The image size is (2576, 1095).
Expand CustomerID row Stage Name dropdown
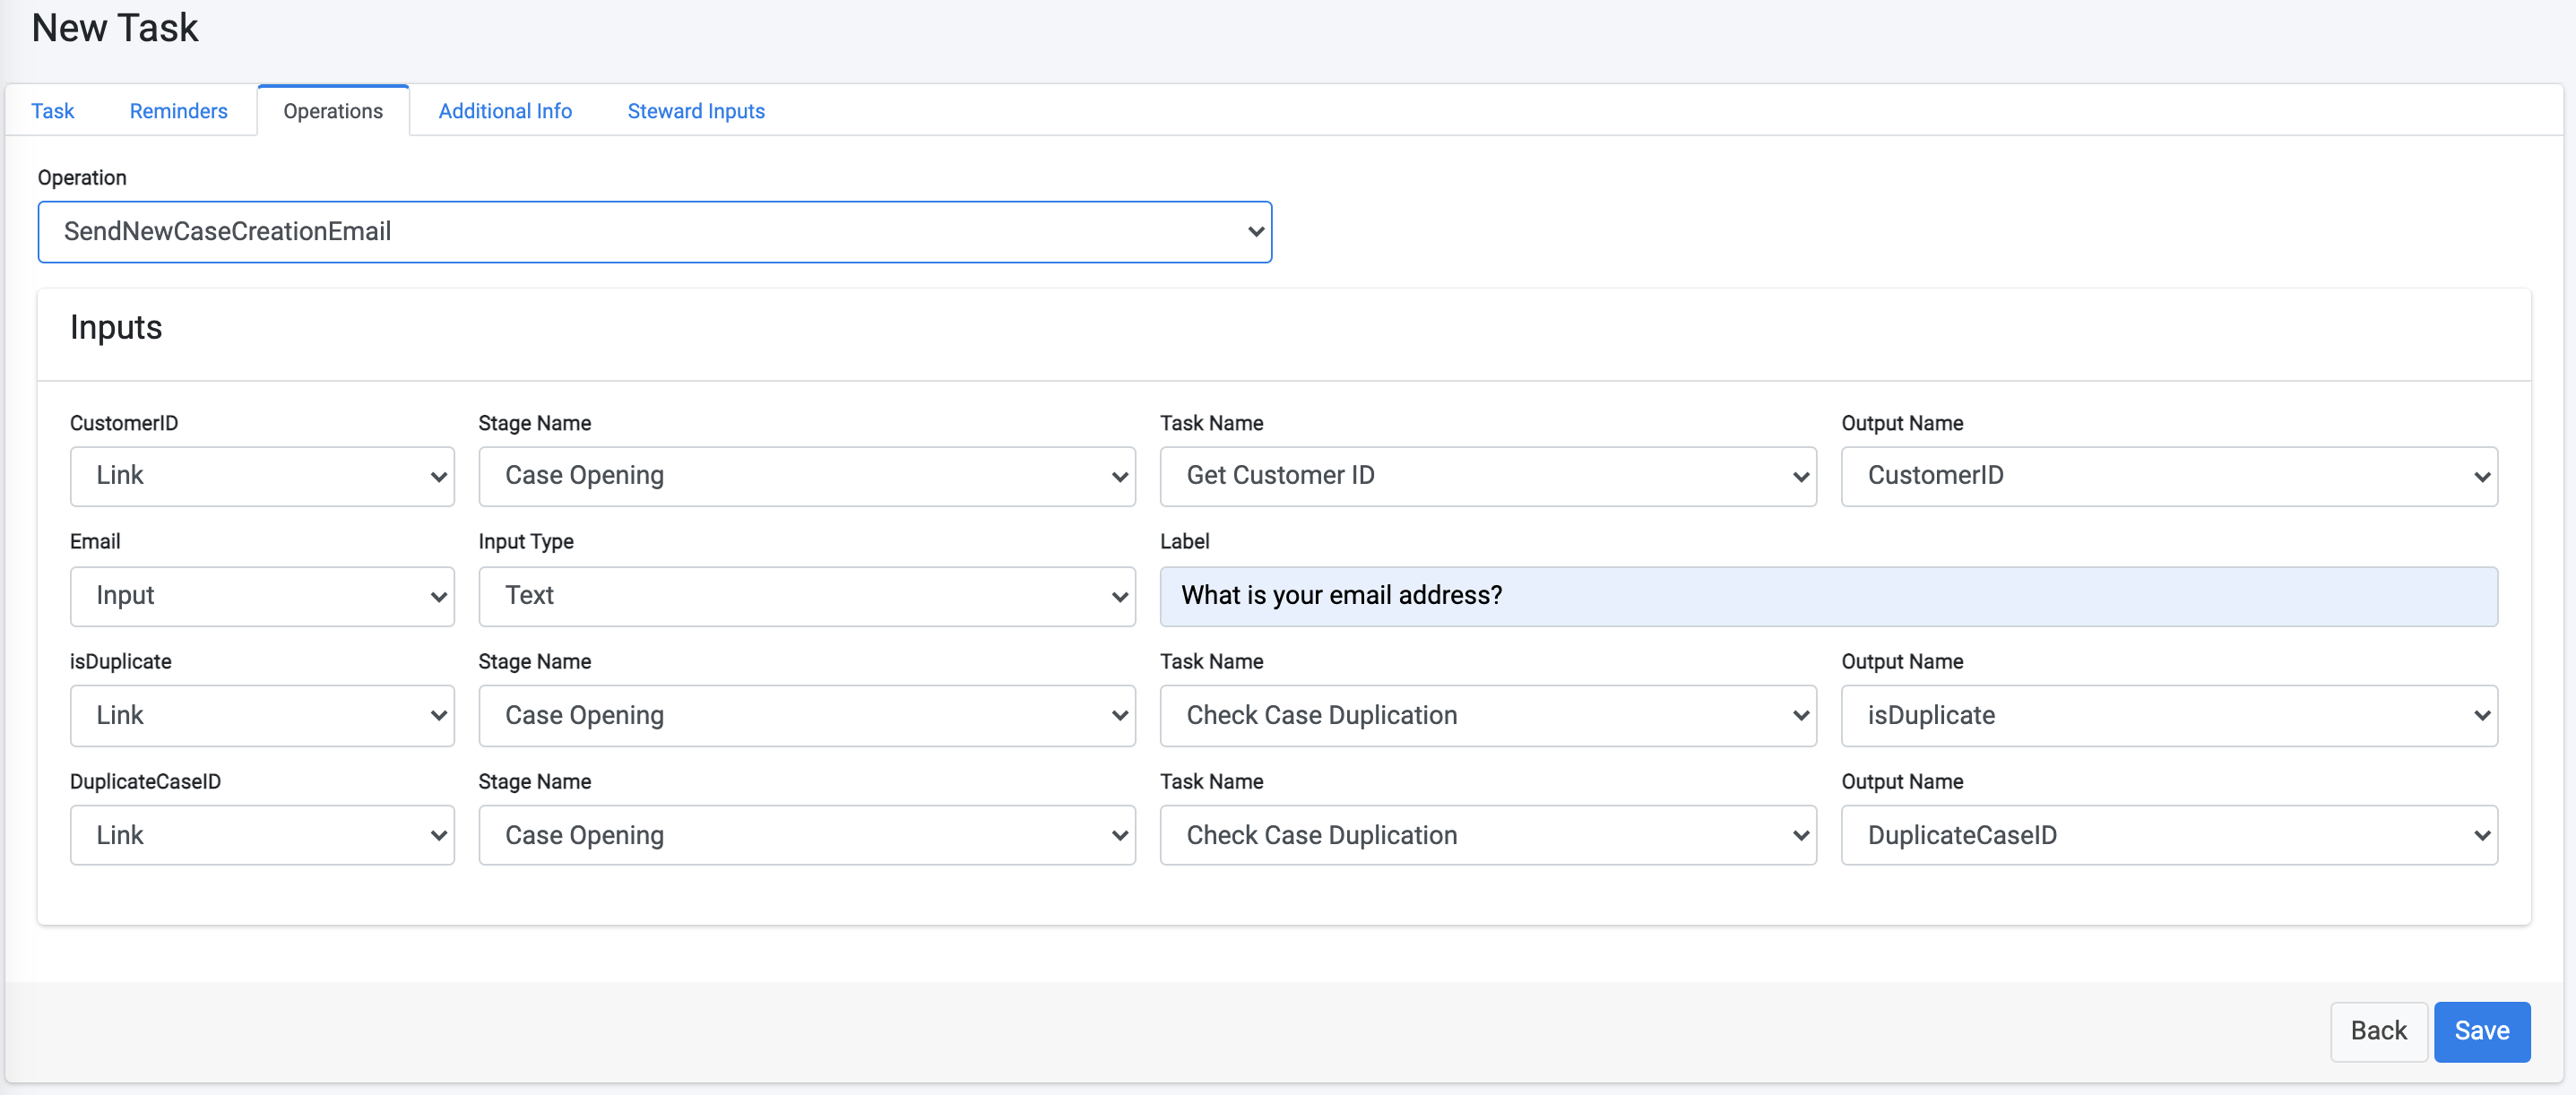806,476
